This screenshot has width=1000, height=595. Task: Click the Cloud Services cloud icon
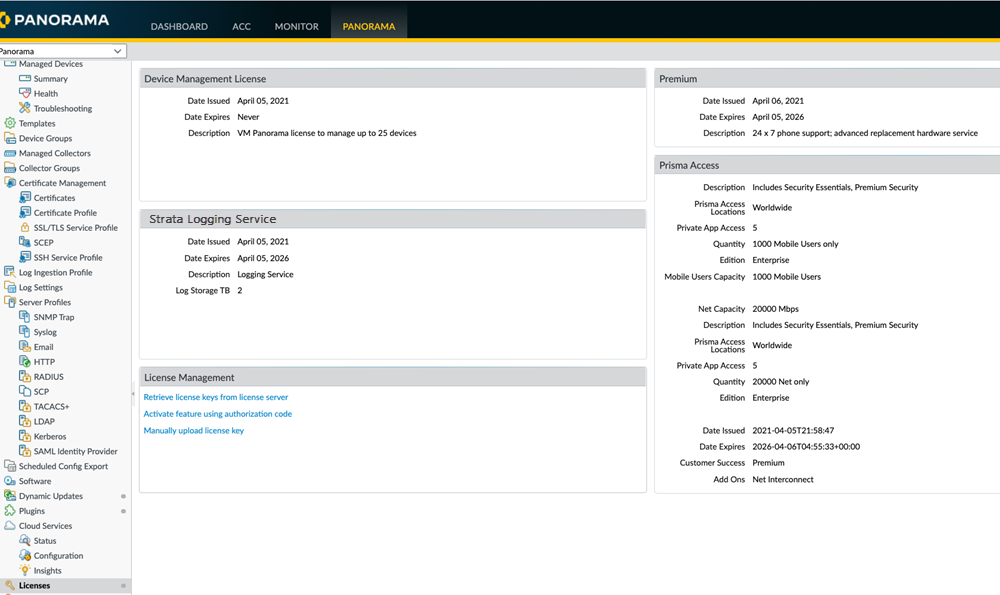point(10,526)
